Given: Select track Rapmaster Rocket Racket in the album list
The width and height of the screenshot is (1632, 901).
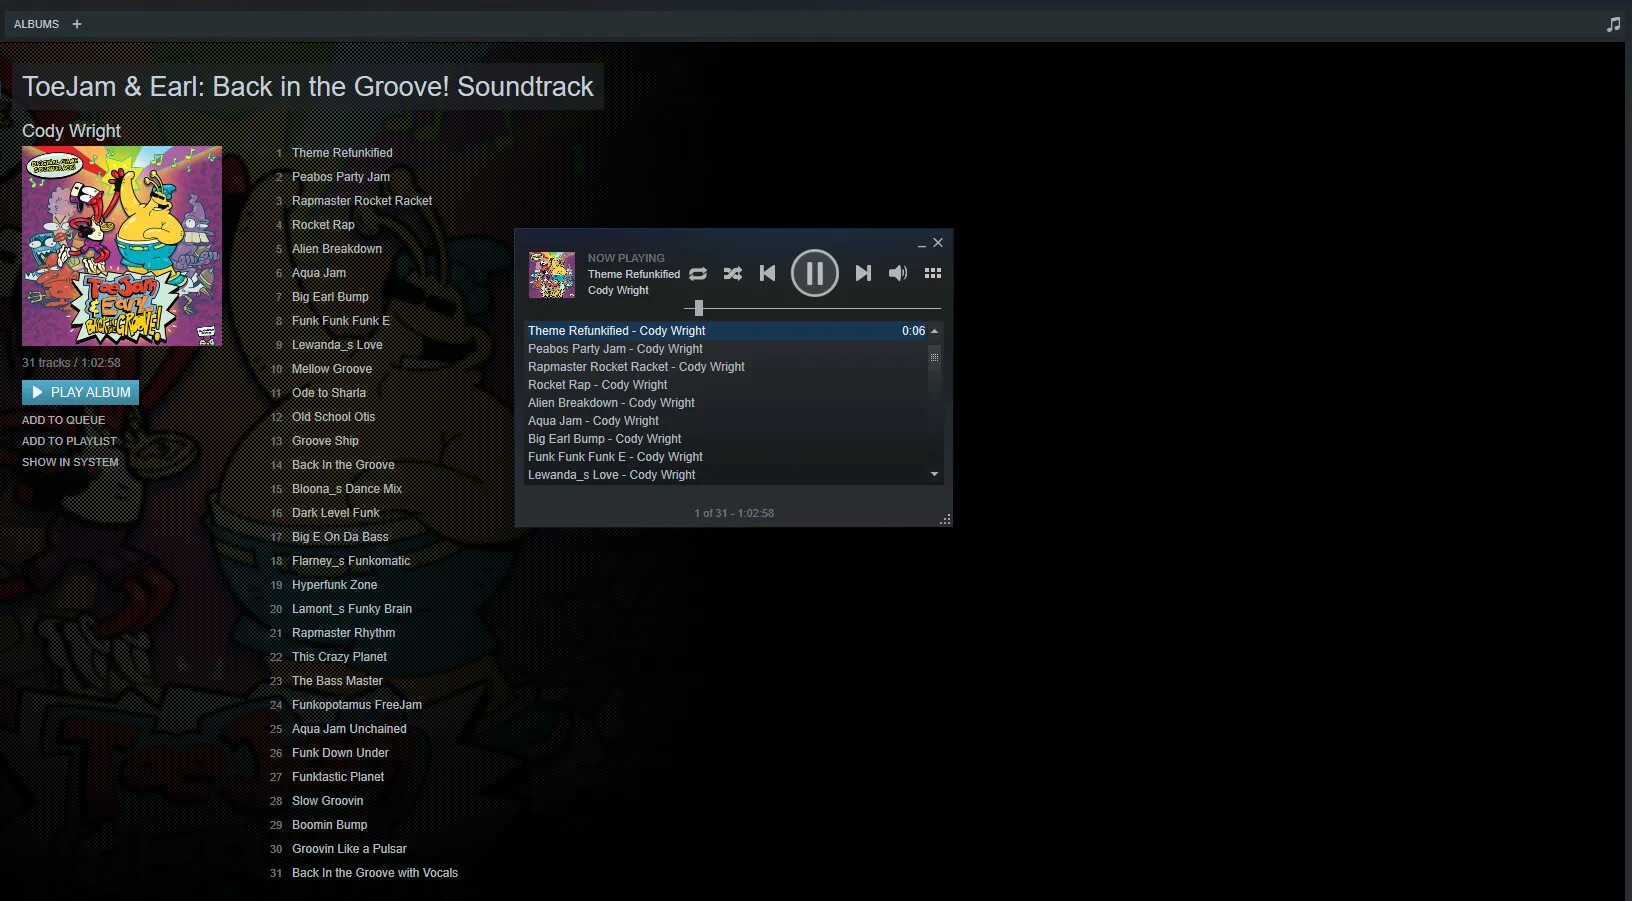Looking at the screenshot, I should click(x=362, y=201).
